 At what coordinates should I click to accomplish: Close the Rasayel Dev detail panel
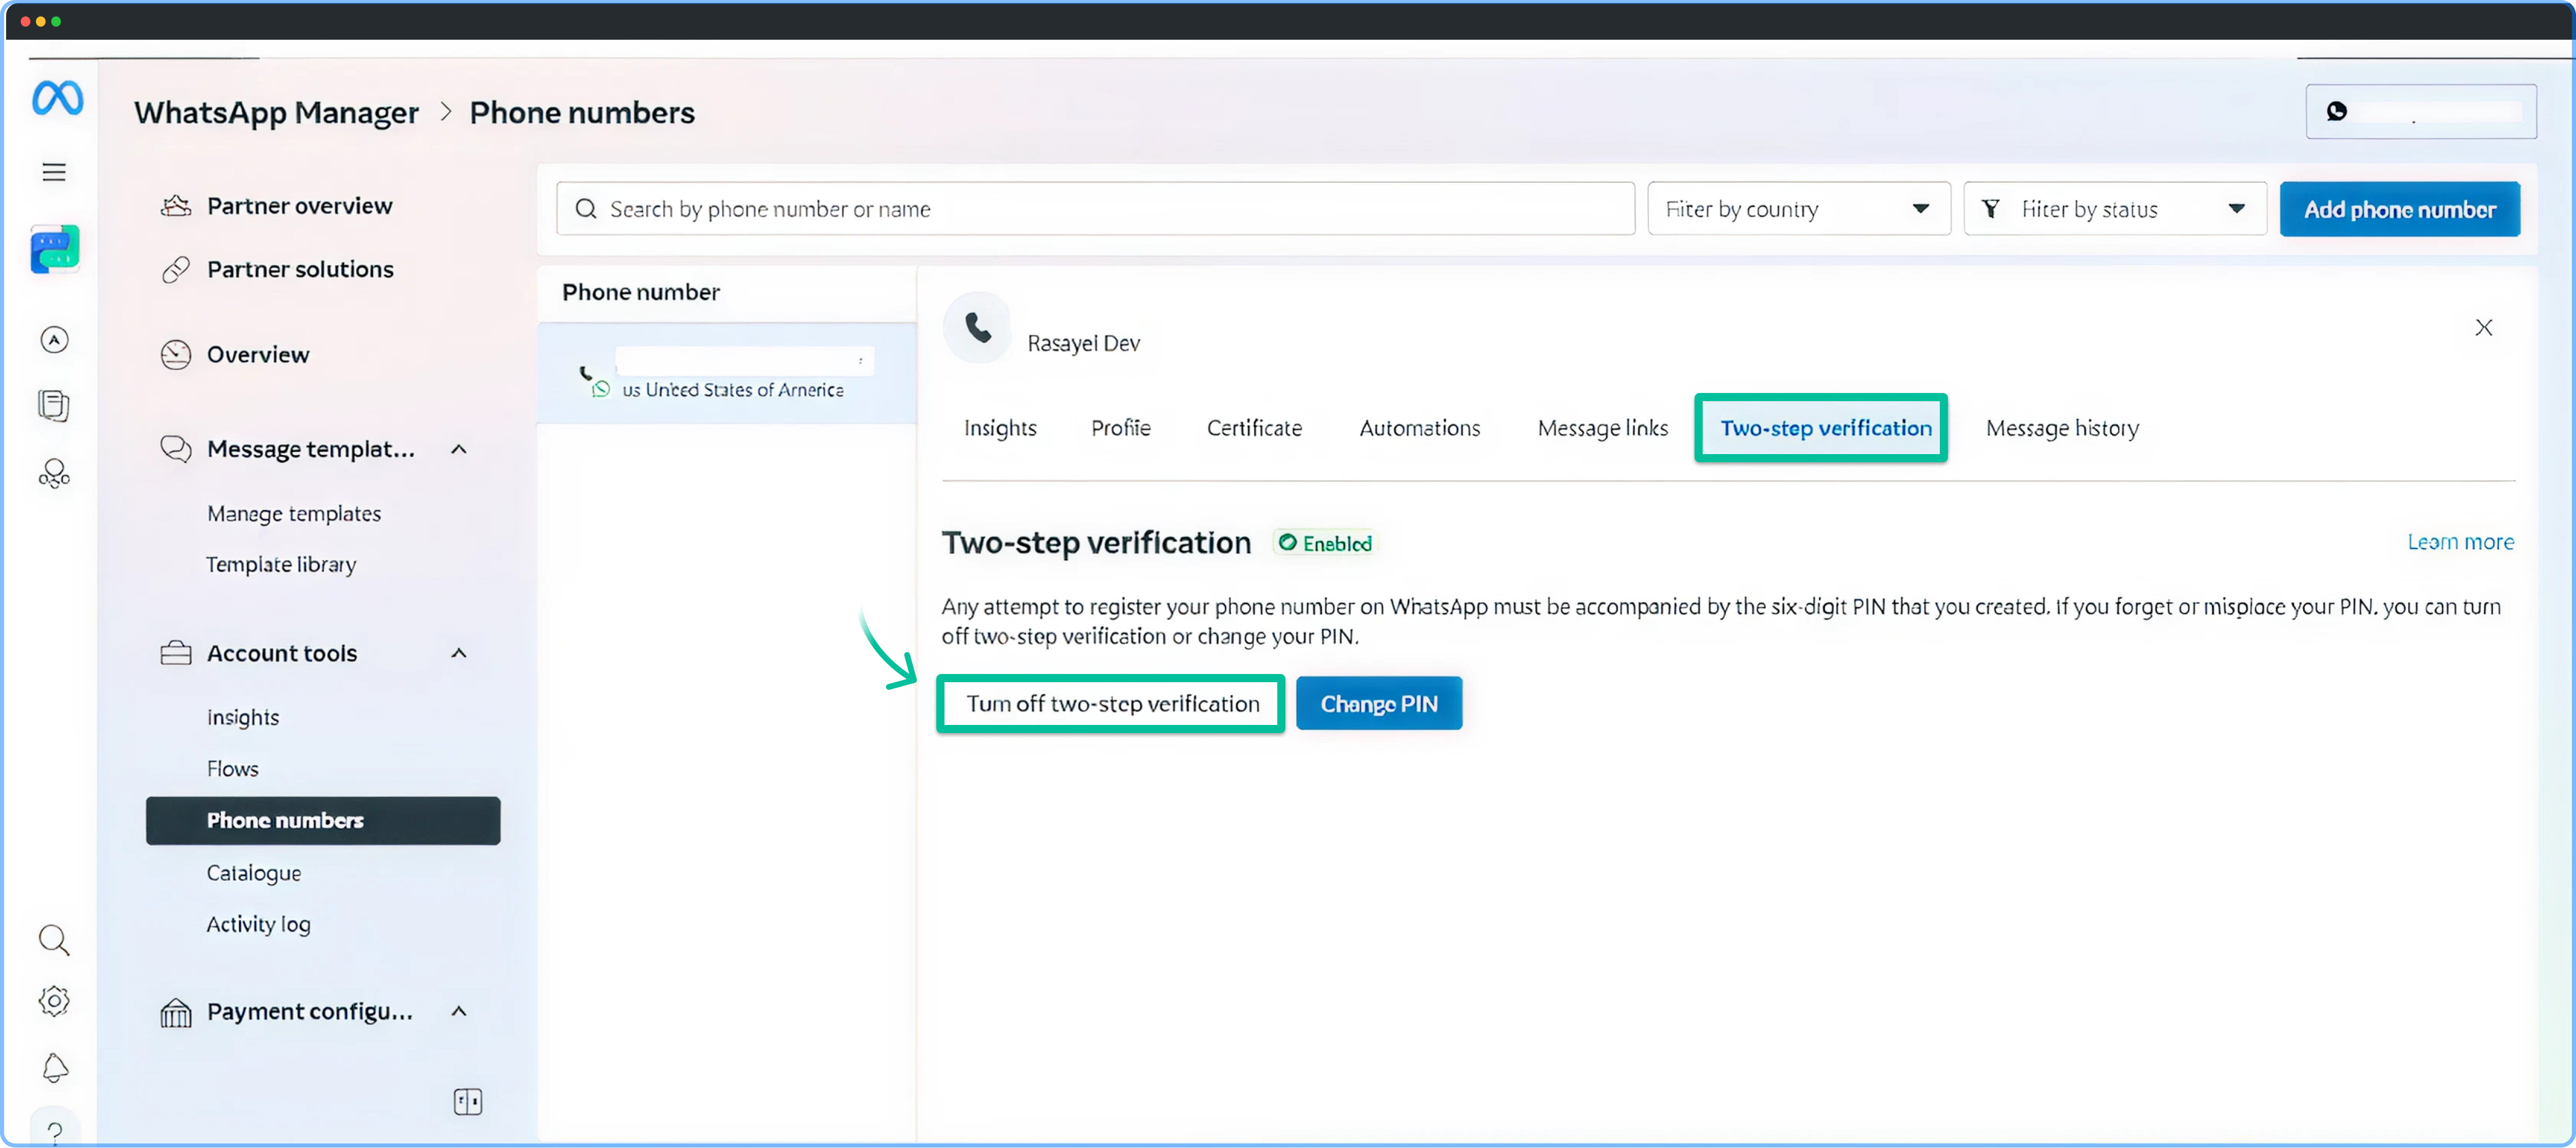(2483, 328)
